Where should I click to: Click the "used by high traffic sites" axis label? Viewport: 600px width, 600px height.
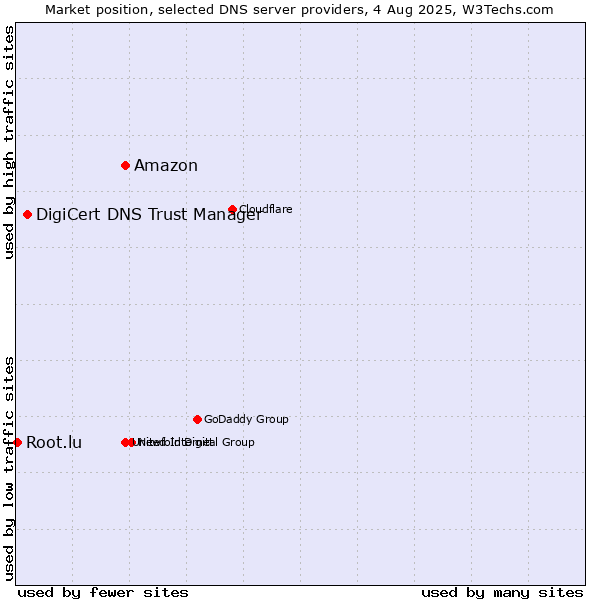coord(9,142)
